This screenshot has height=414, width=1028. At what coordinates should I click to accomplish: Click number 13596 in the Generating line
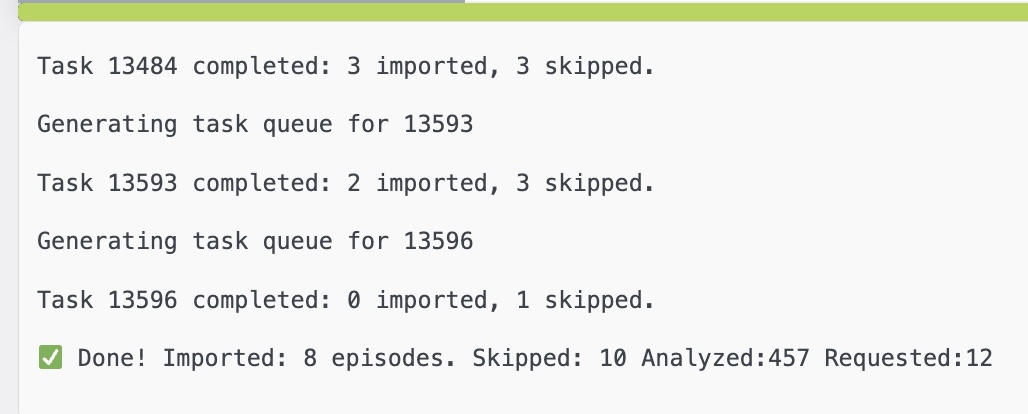(438, 241)
